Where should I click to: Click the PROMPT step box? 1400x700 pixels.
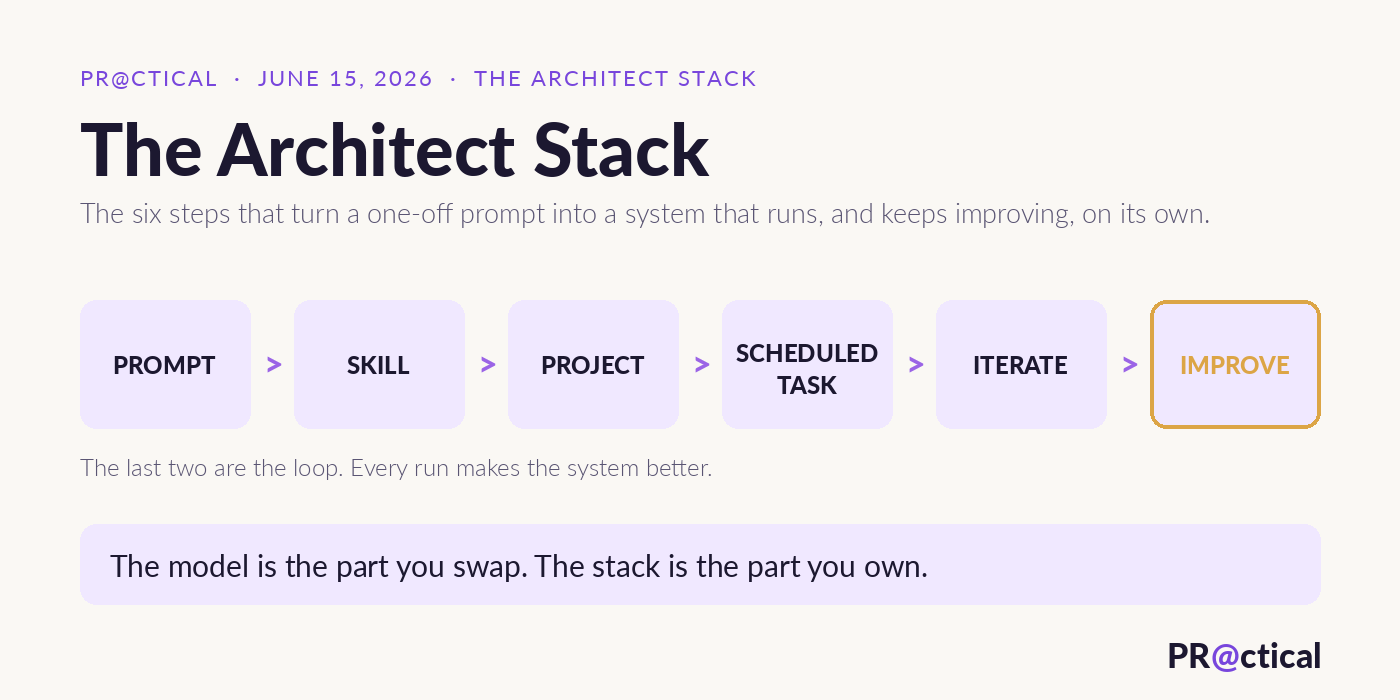click(165, 365)
